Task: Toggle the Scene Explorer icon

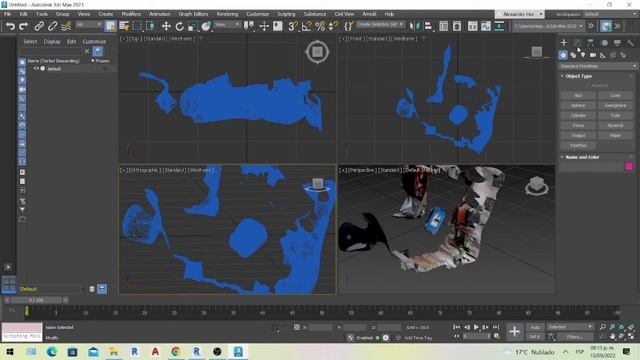Action: pos(443,27)
